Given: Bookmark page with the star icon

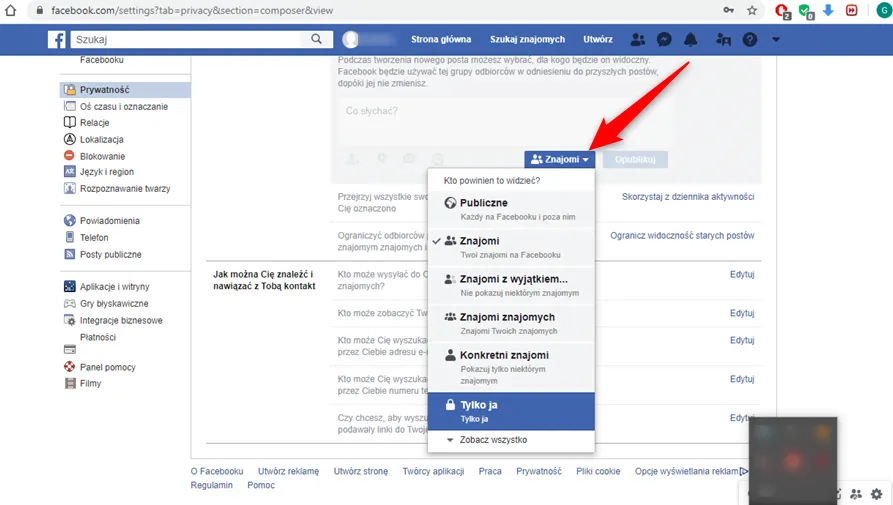Looking at the screenshot, I should [x=752, y=10].
